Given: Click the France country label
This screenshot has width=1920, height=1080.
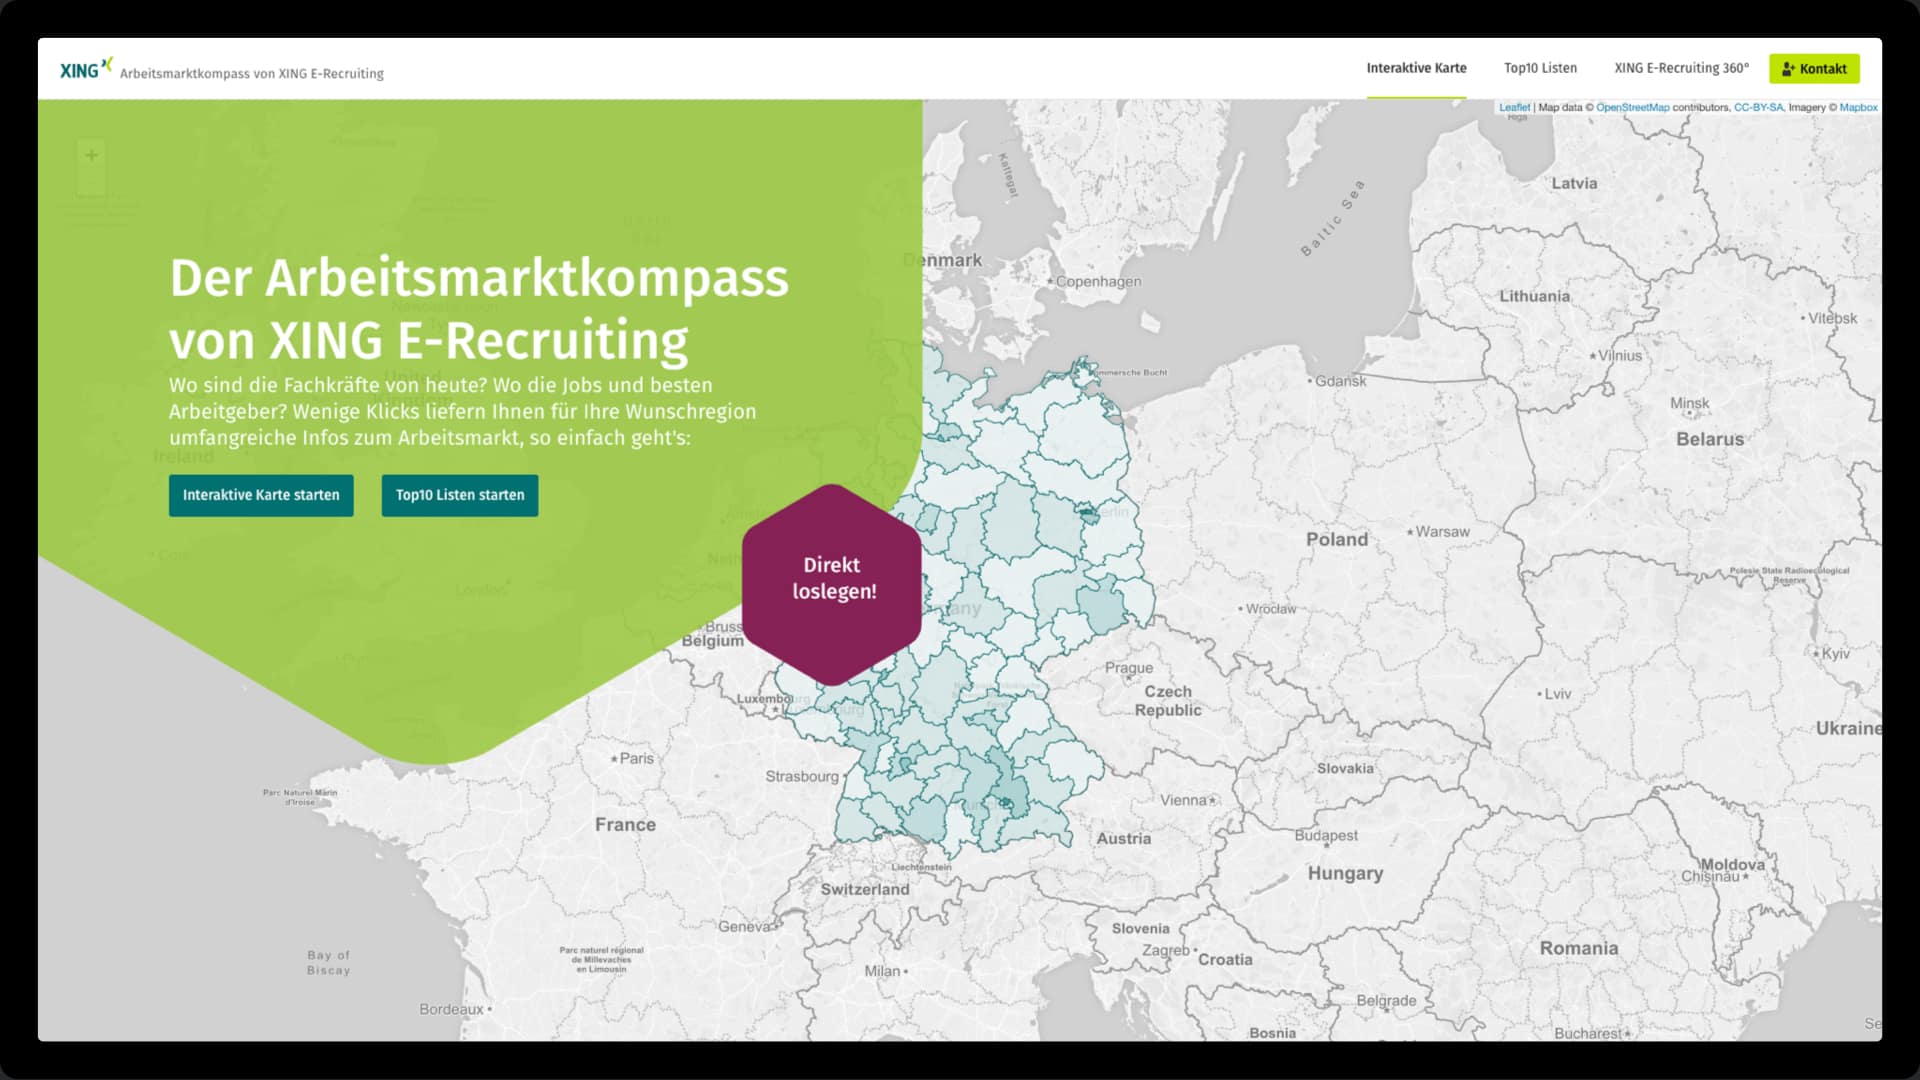Looking at the screenshot, I should (626, 824).
